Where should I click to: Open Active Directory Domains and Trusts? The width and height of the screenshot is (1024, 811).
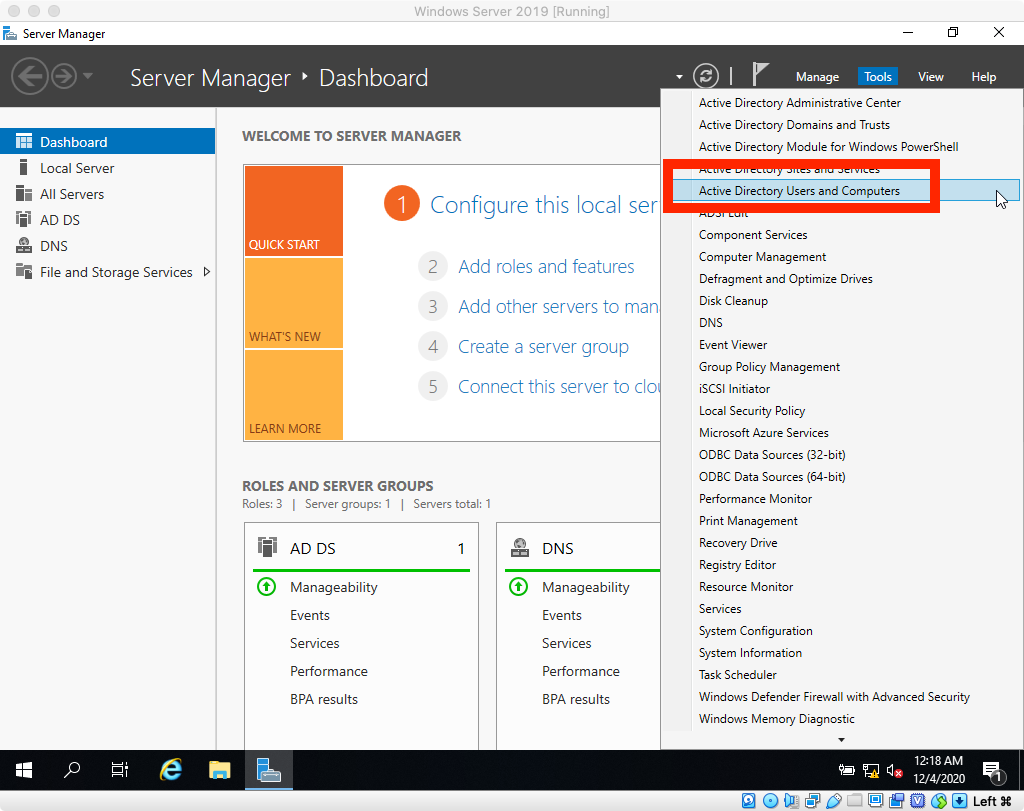coord(794,125)
